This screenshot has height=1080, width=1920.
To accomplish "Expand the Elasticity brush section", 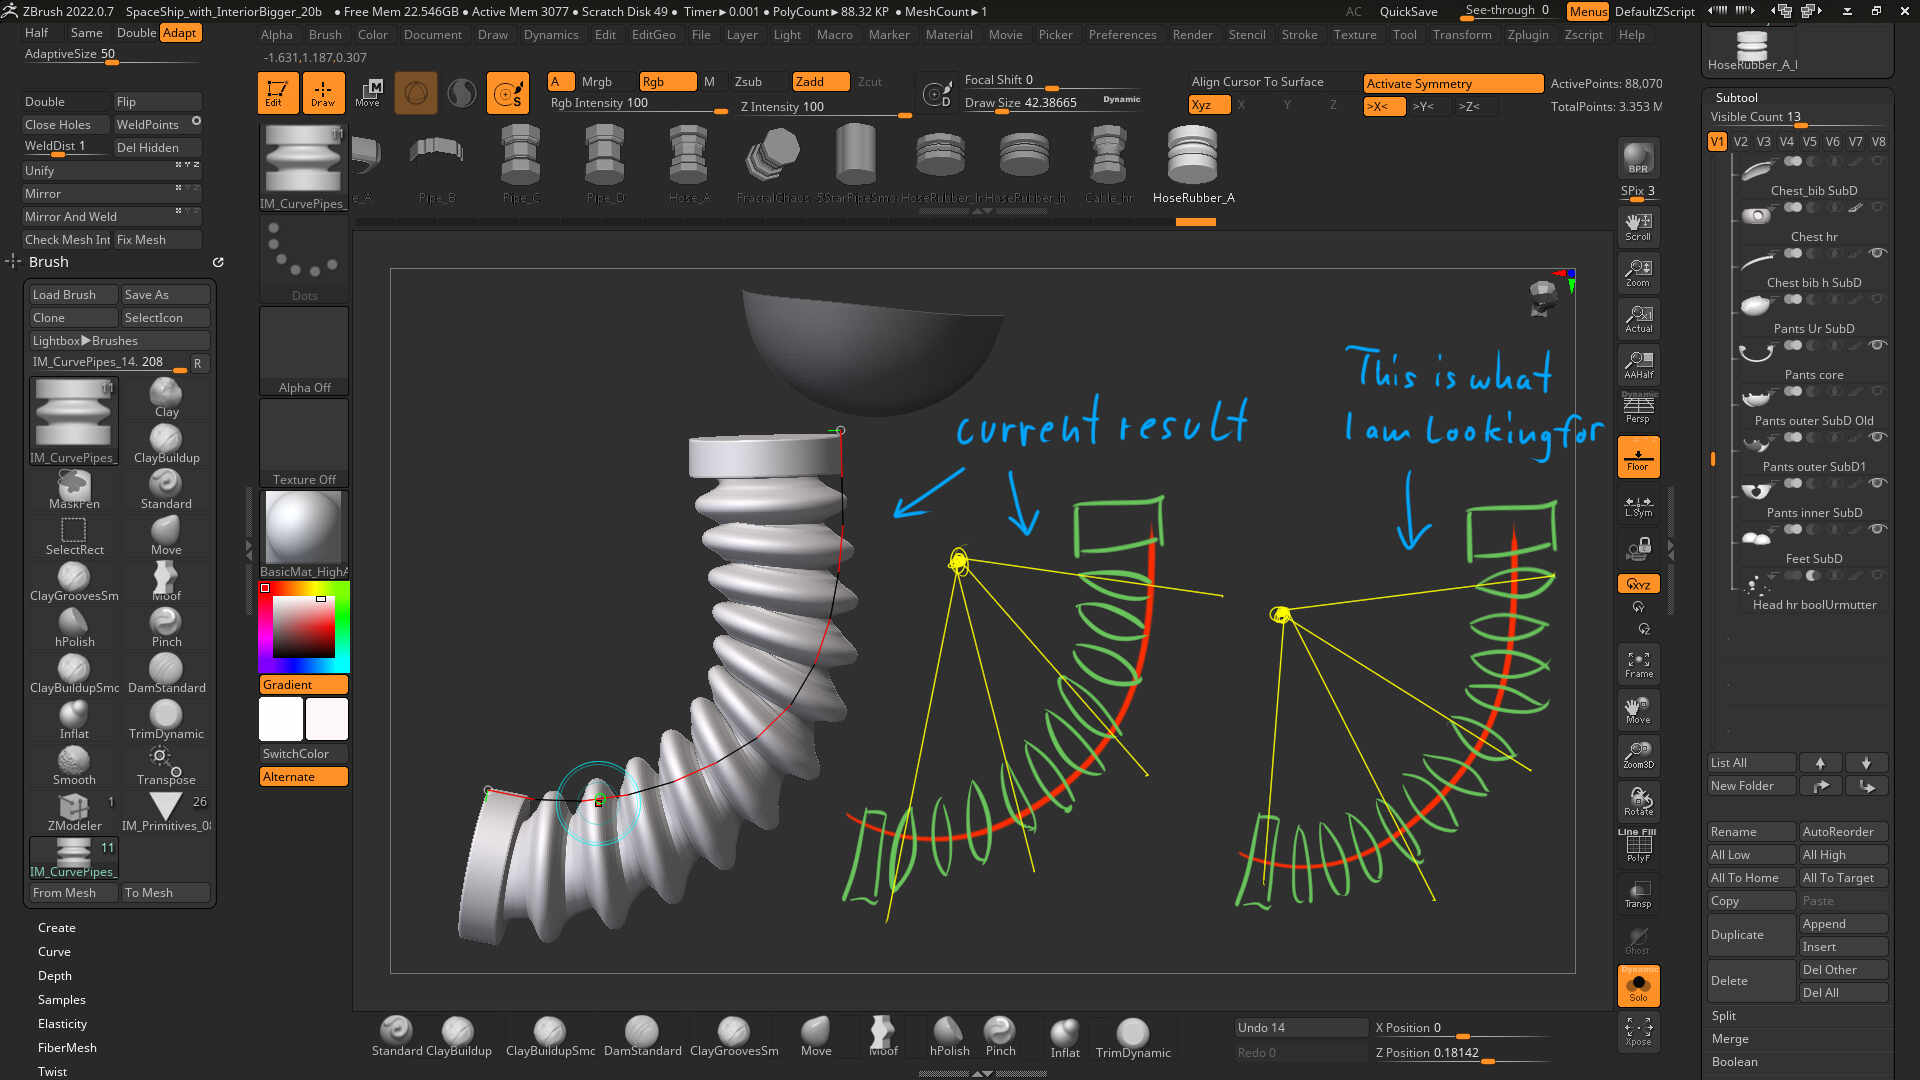I will click(x=62, y=1024).
